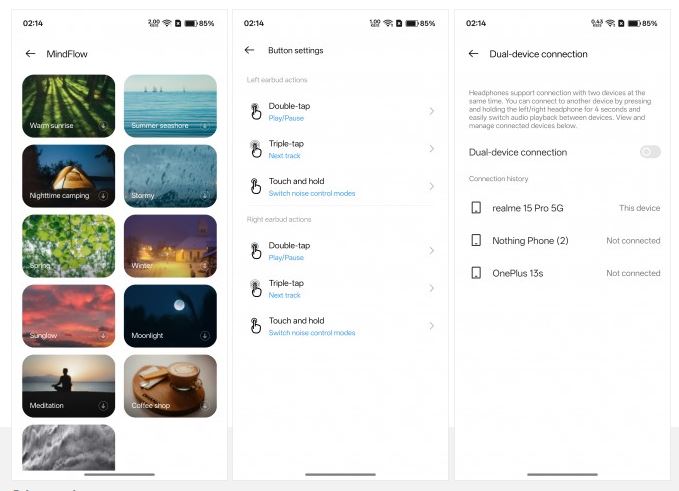Choose OnePlus 13s in connection history

tap(565, 273)
